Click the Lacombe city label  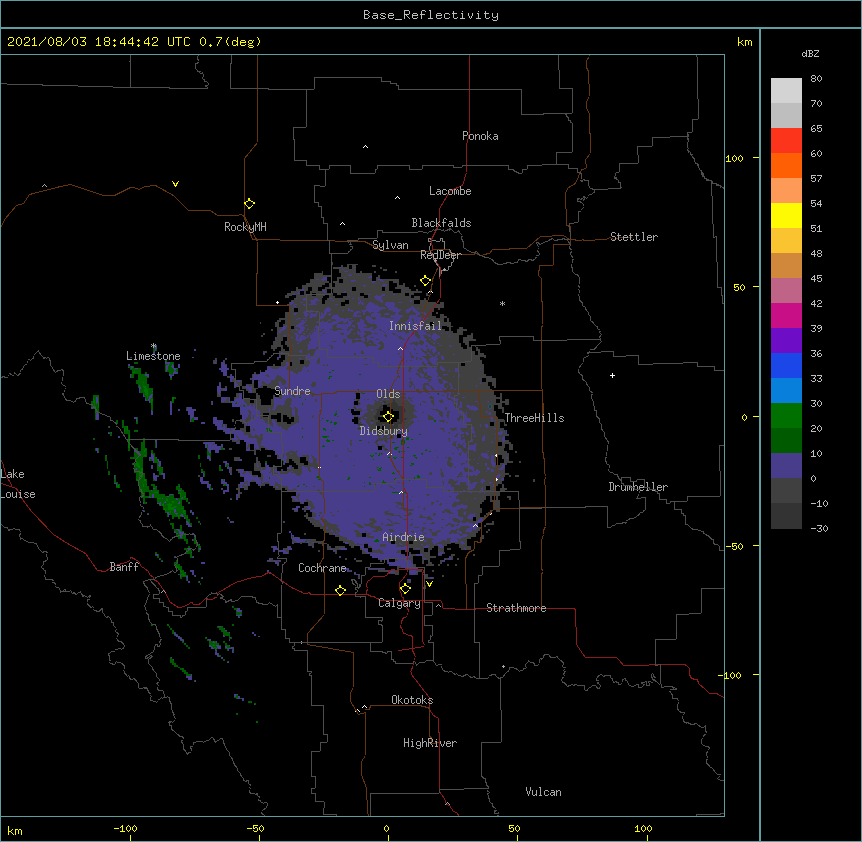click(x=450, y=191)
